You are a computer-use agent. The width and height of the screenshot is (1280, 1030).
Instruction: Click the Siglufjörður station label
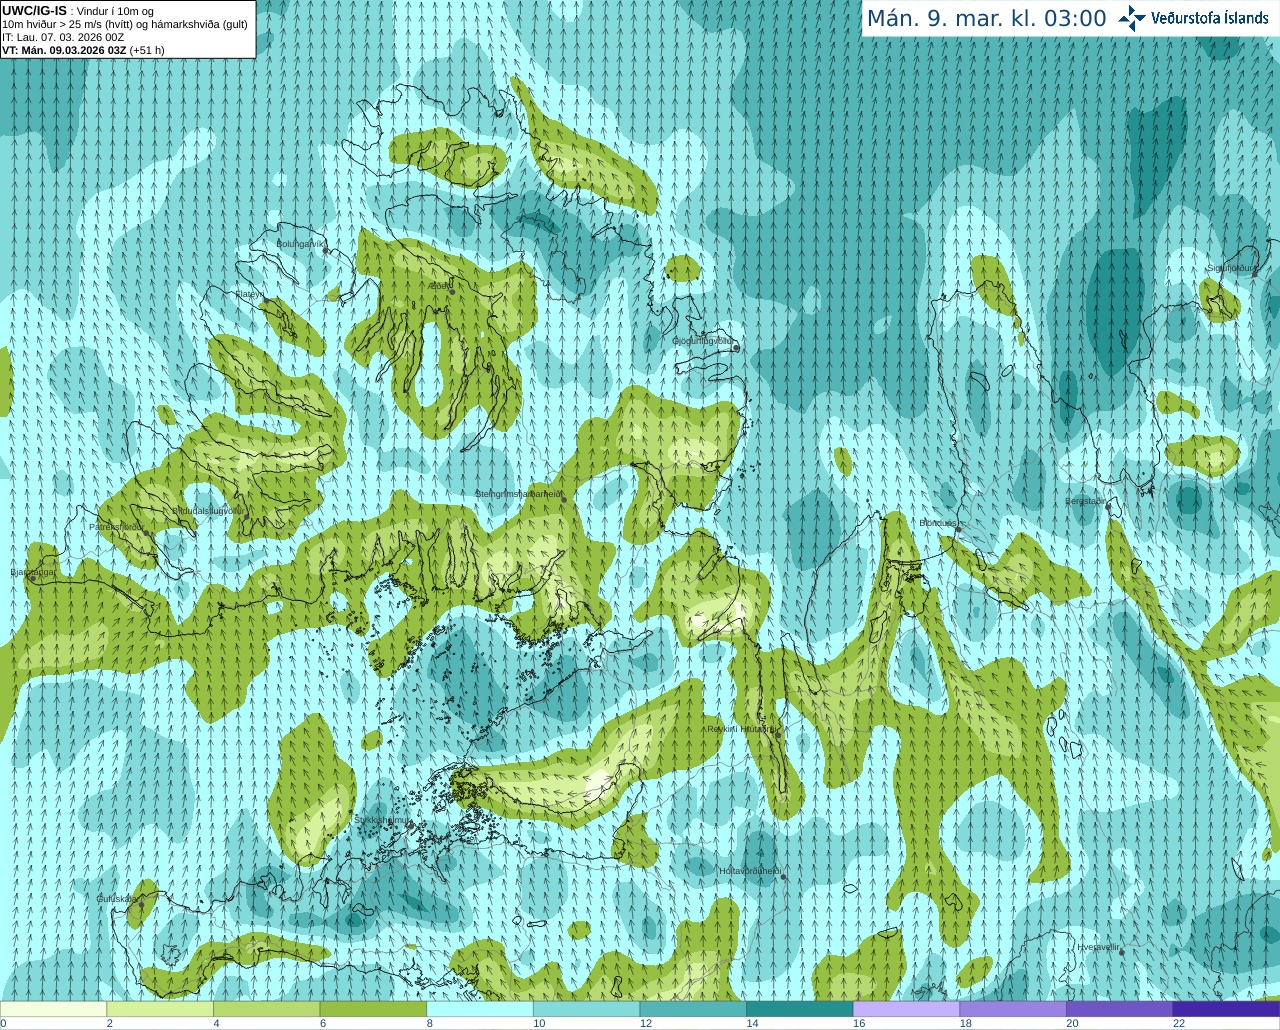click(x=1232, y=268)
